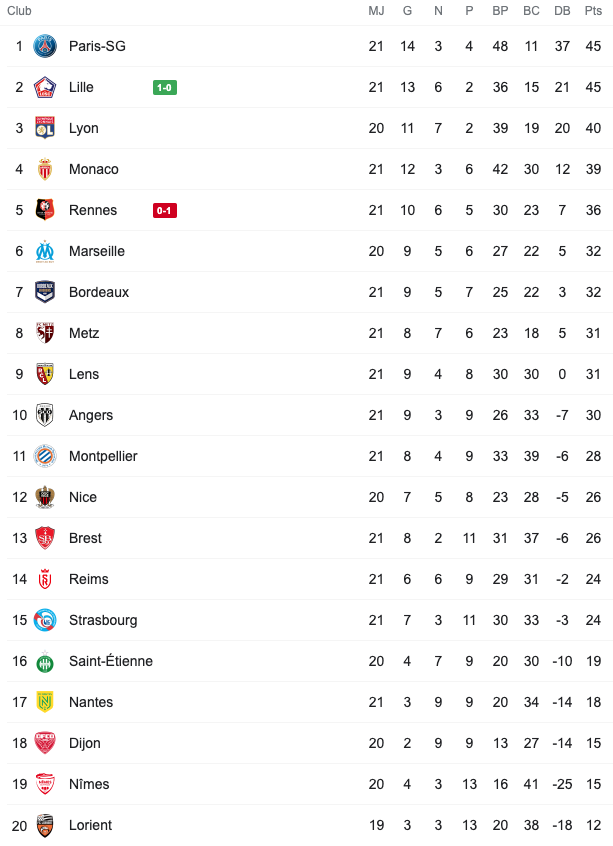Click the Monaco club crest
The width and height of the screenshot is (613, 846).
45,169
